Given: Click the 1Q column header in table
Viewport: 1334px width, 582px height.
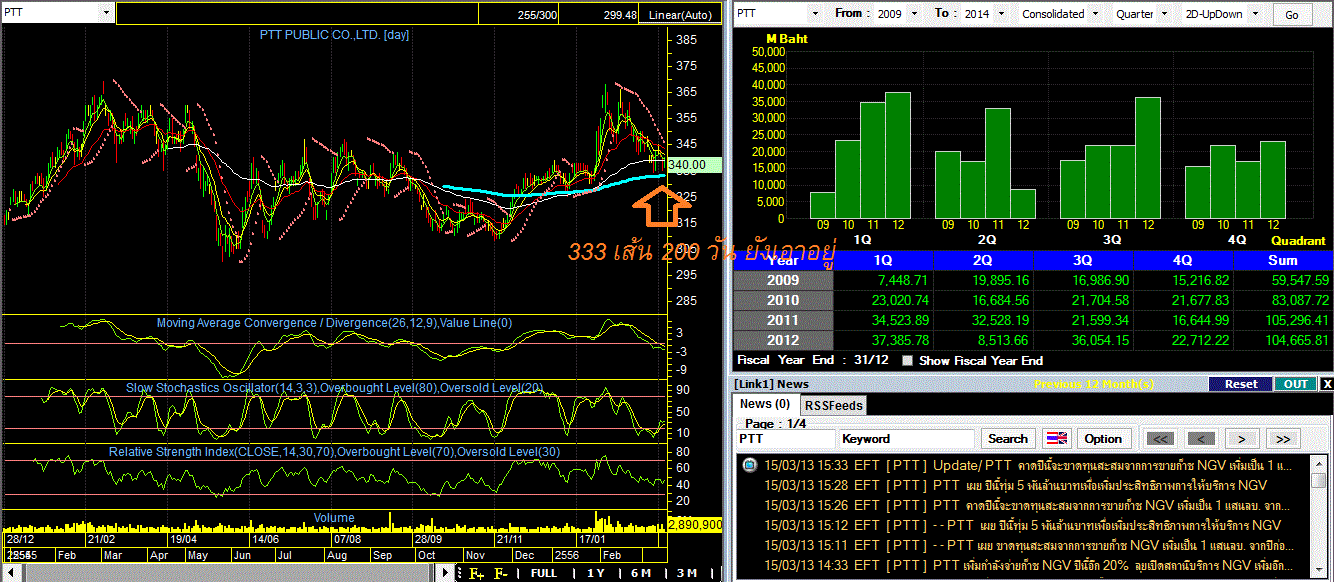Looking at the screenshot, I should coord(884,260).
